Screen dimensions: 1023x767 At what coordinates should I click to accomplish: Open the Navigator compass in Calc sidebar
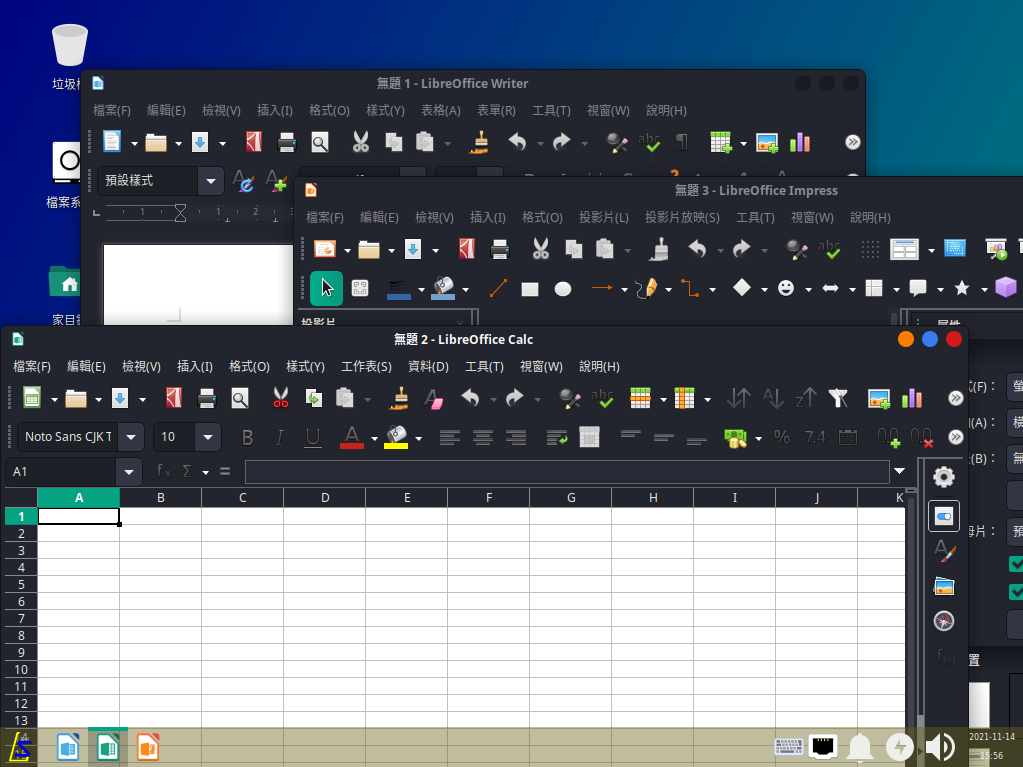coord(943,621)
